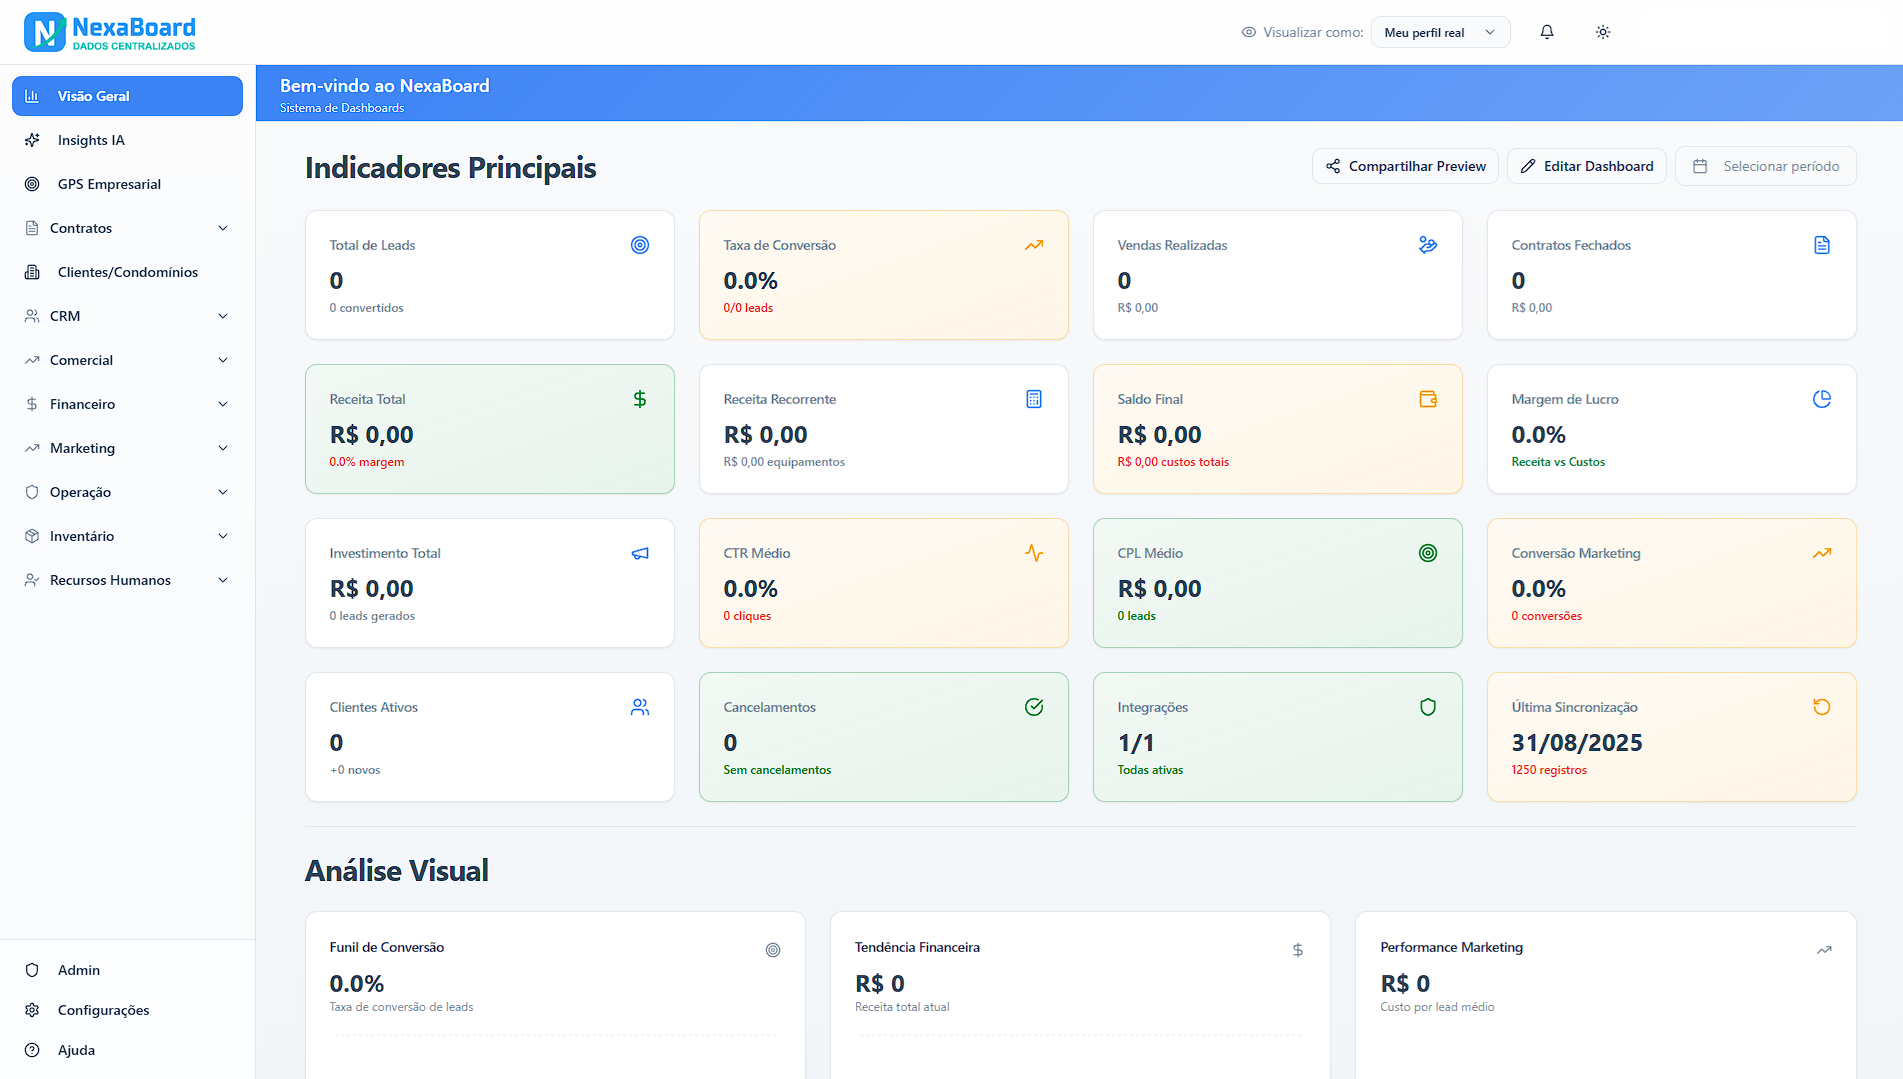Click the NexaBoard logo
The height and width of the screenshot is (1079, 1903).
point(110,31)
